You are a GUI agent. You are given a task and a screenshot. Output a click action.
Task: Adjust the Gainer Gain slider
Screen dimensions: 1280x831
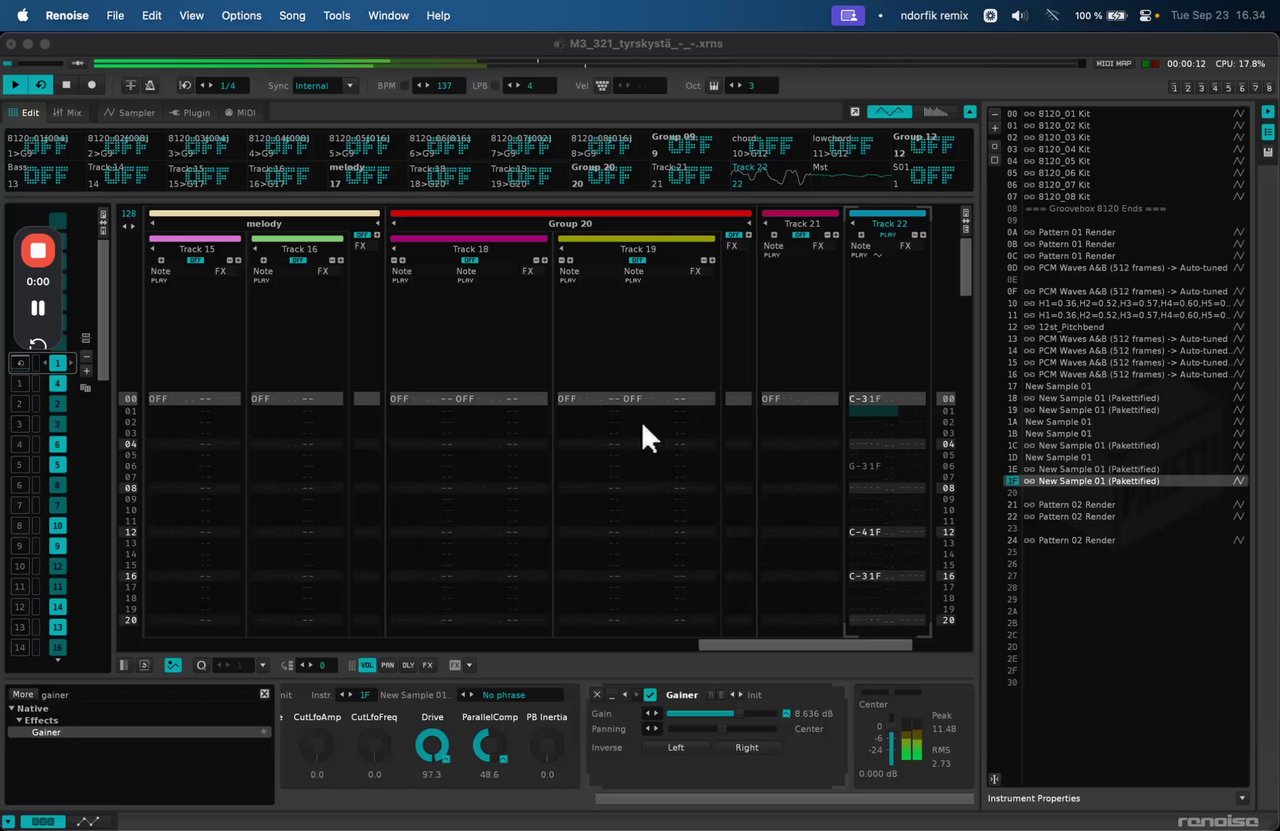point(720,714)
